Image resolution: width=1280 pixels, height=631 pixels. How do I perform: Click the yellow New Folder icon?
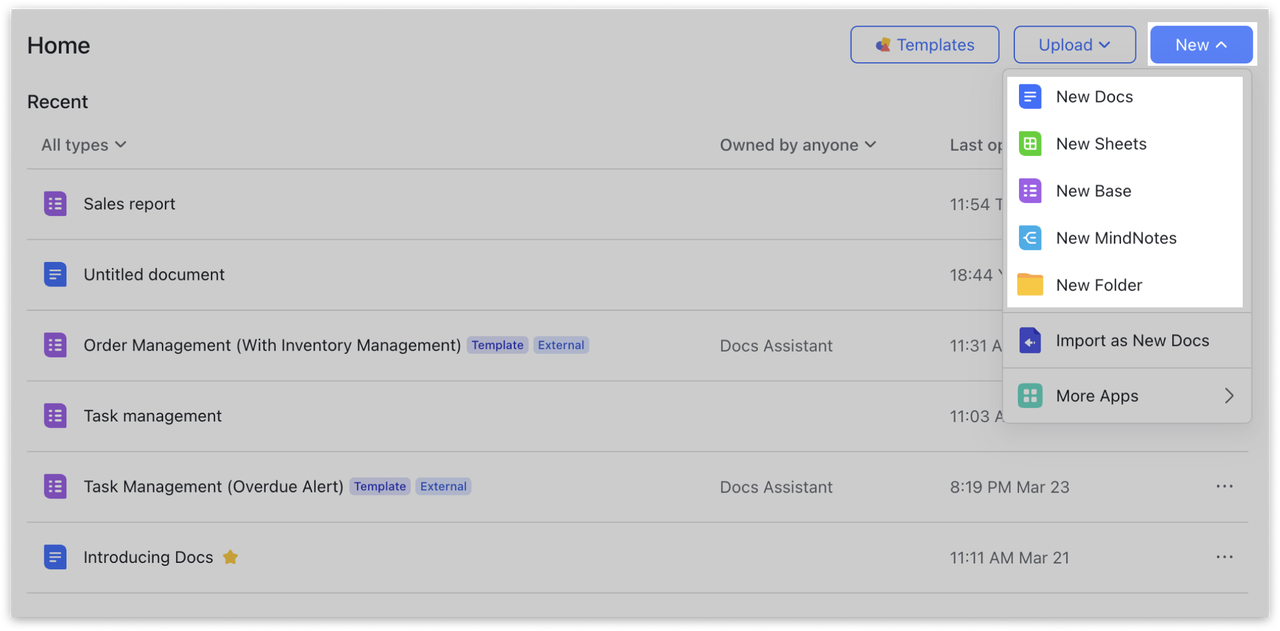coord(1030,285)
